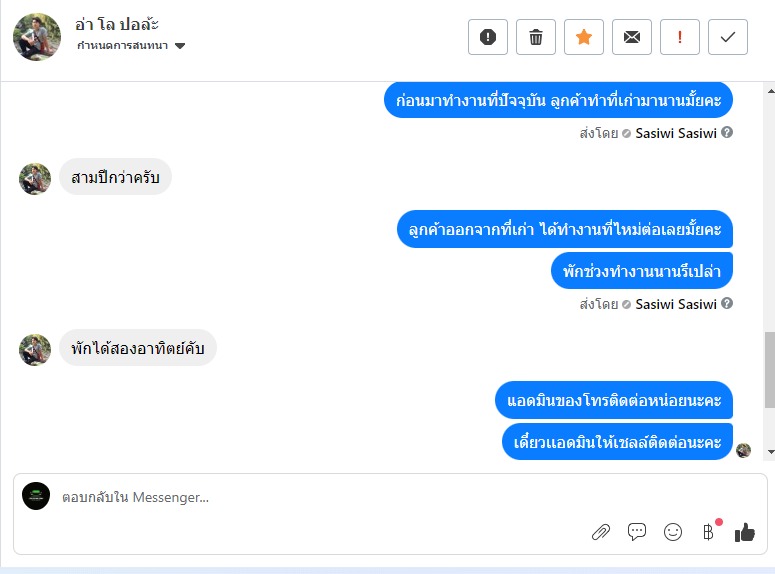Attach a file with paperclip icon
Image resolution: width=775 pixels, height=574 pixels.
pyautogui.click(x=601, y=532)
